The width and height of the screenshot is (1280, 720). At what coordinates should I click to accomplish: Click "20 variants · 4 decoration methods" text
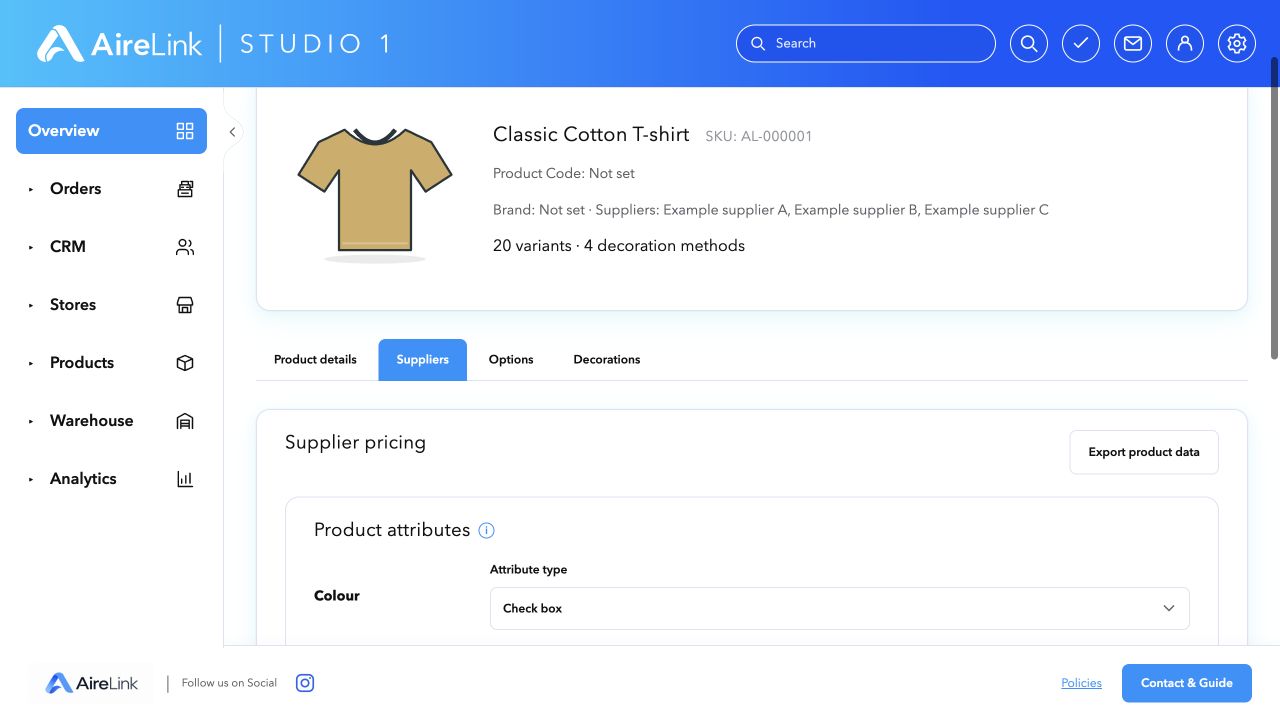point(619,246)
